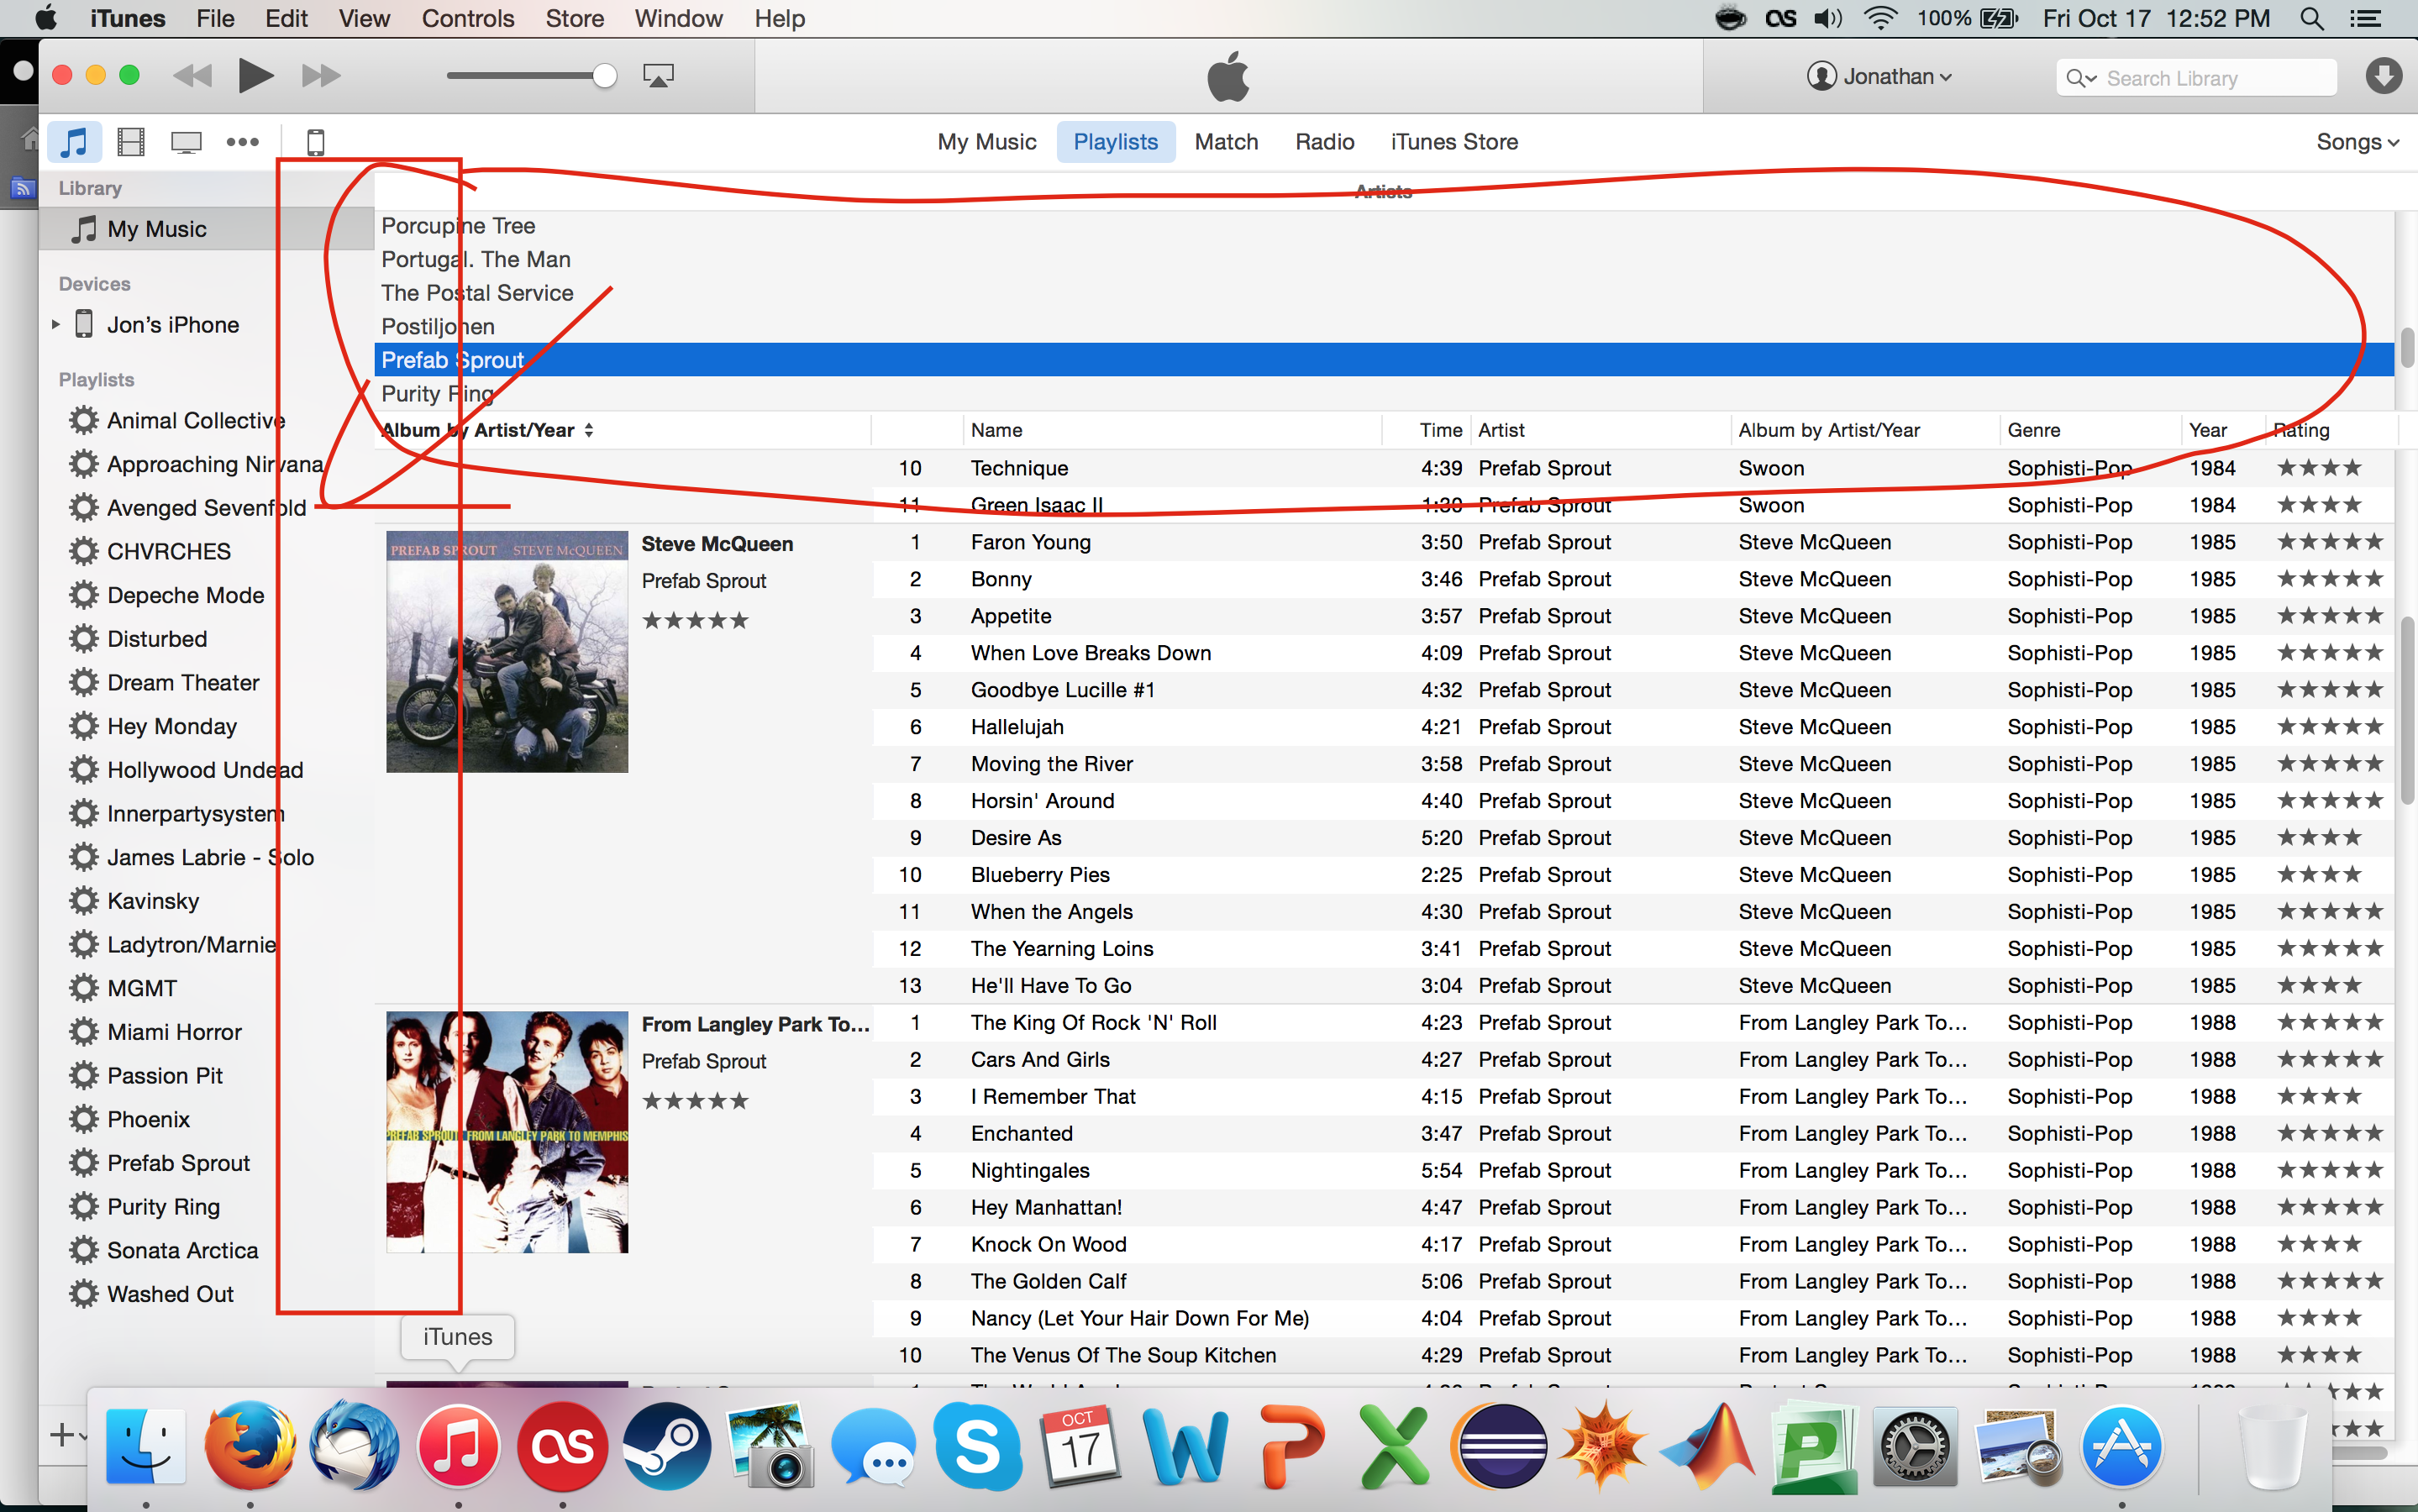Viewport: 2418px width, 1512px height.
Task: Expand Jon's iPhone disclosure triangle
Action: (56, 325)
